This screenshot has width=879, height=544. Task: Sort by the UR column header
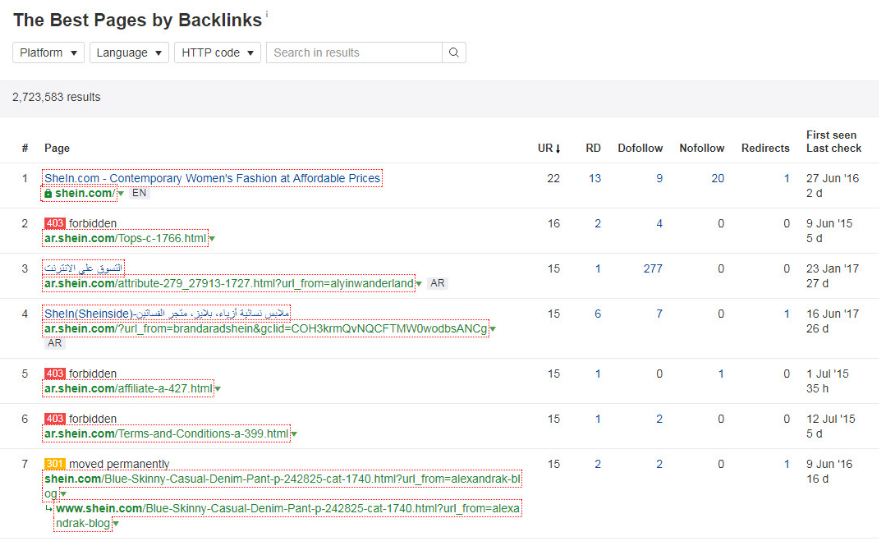pyautogui.click(x=549, y=148)
